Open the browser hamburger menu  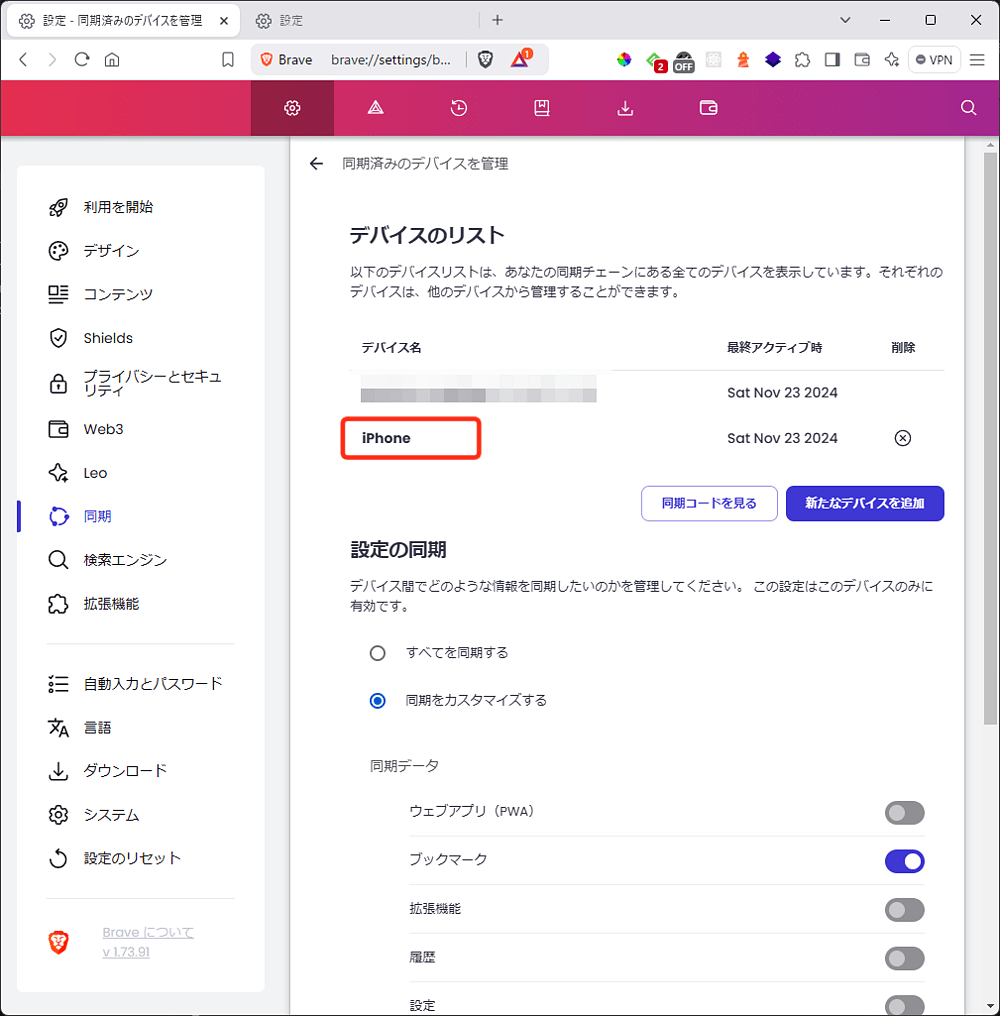pyautogui.click(x=977, y=60)
